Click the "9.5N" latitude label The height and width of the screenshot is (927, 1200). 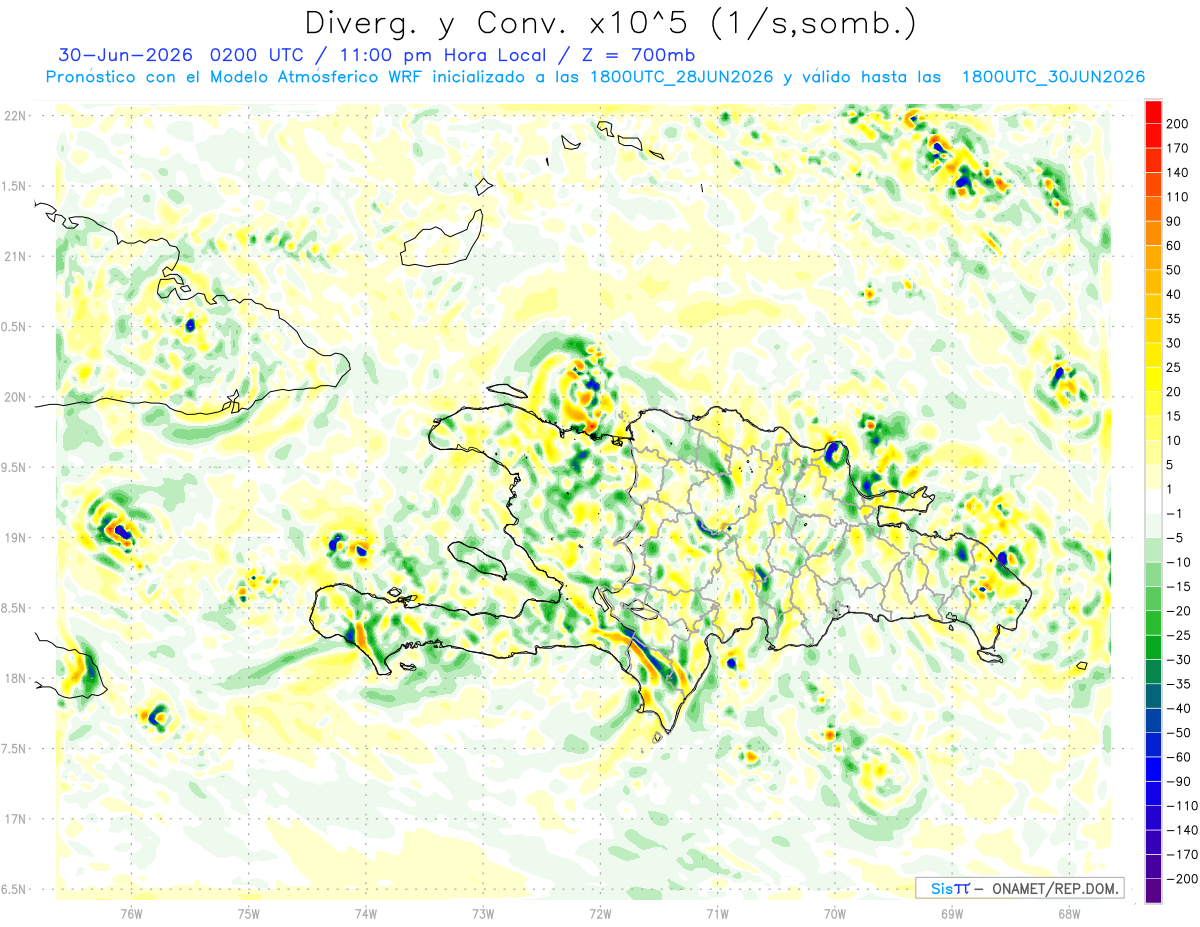pos(15,467)
